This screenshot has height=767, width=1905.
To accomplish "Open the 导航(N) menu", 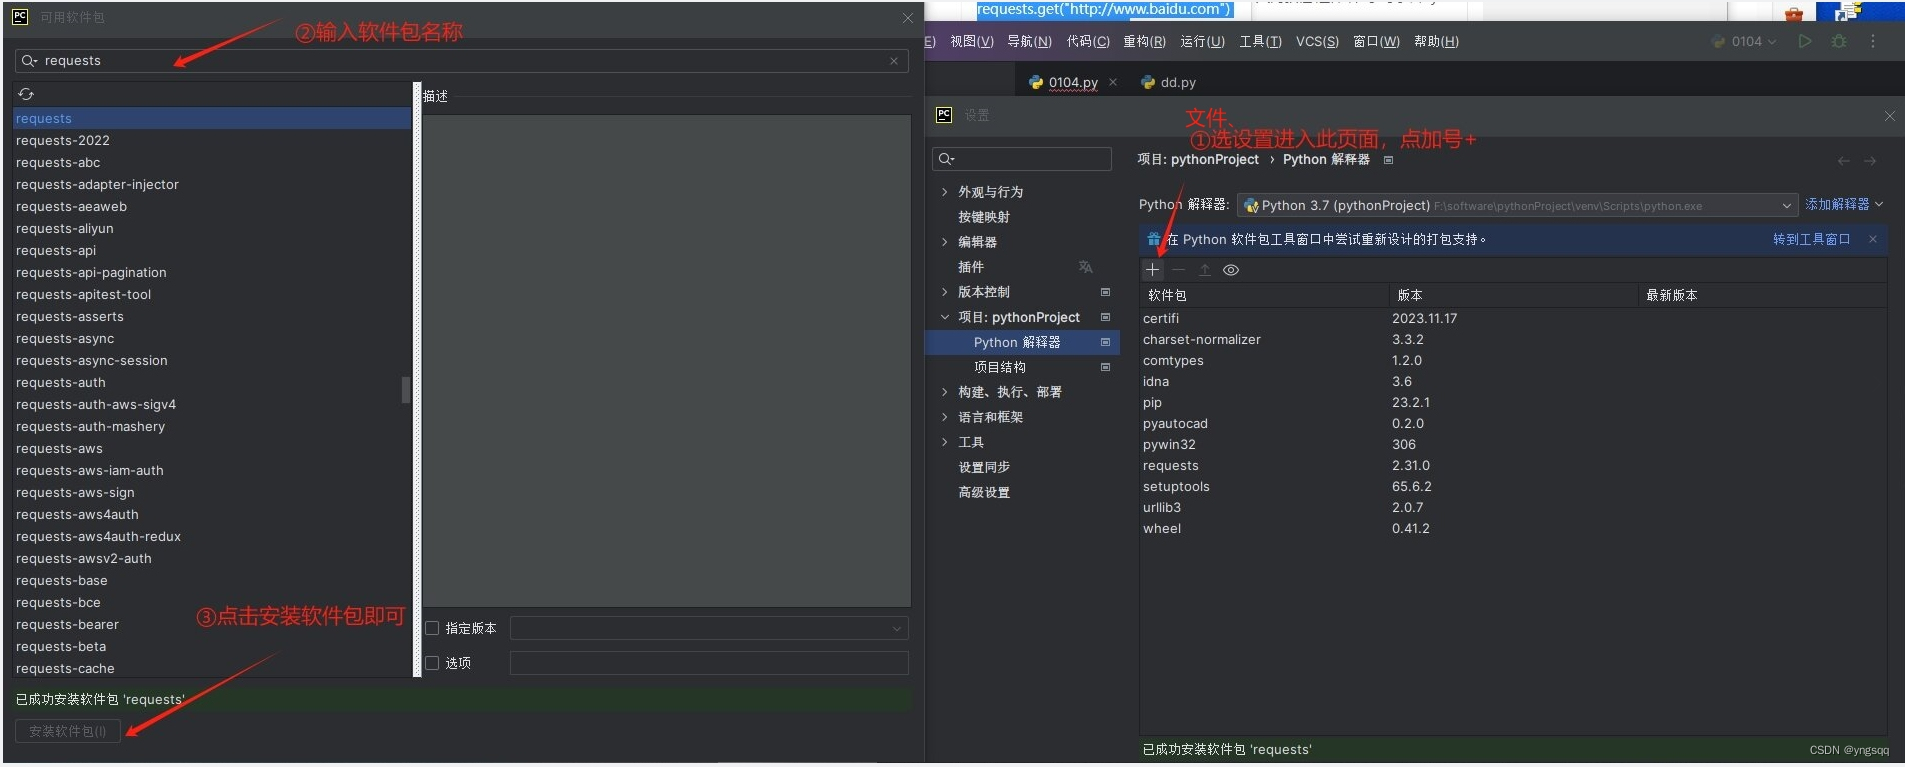I will pos(1029,41).
